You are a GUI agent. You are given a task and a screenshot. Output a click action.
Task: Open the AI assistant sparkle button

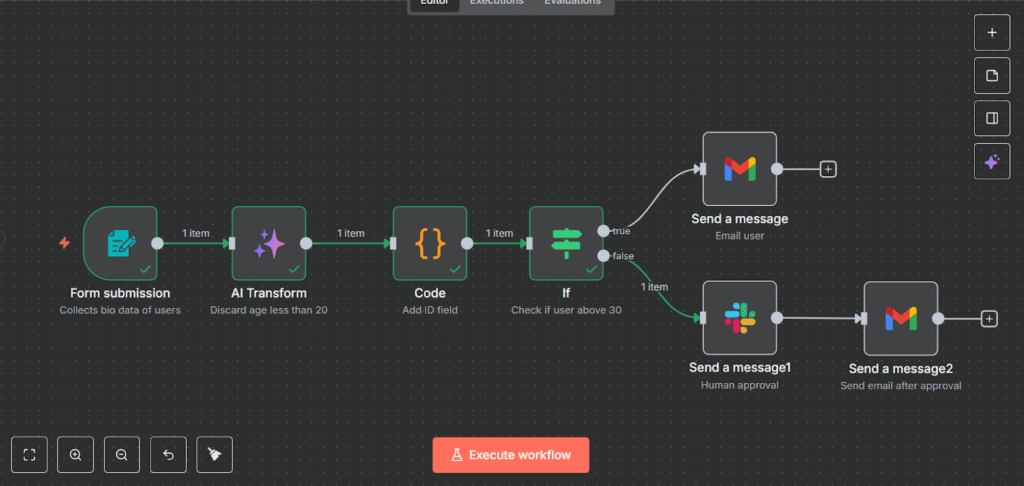pyautogui.click(x=992, y=161)
